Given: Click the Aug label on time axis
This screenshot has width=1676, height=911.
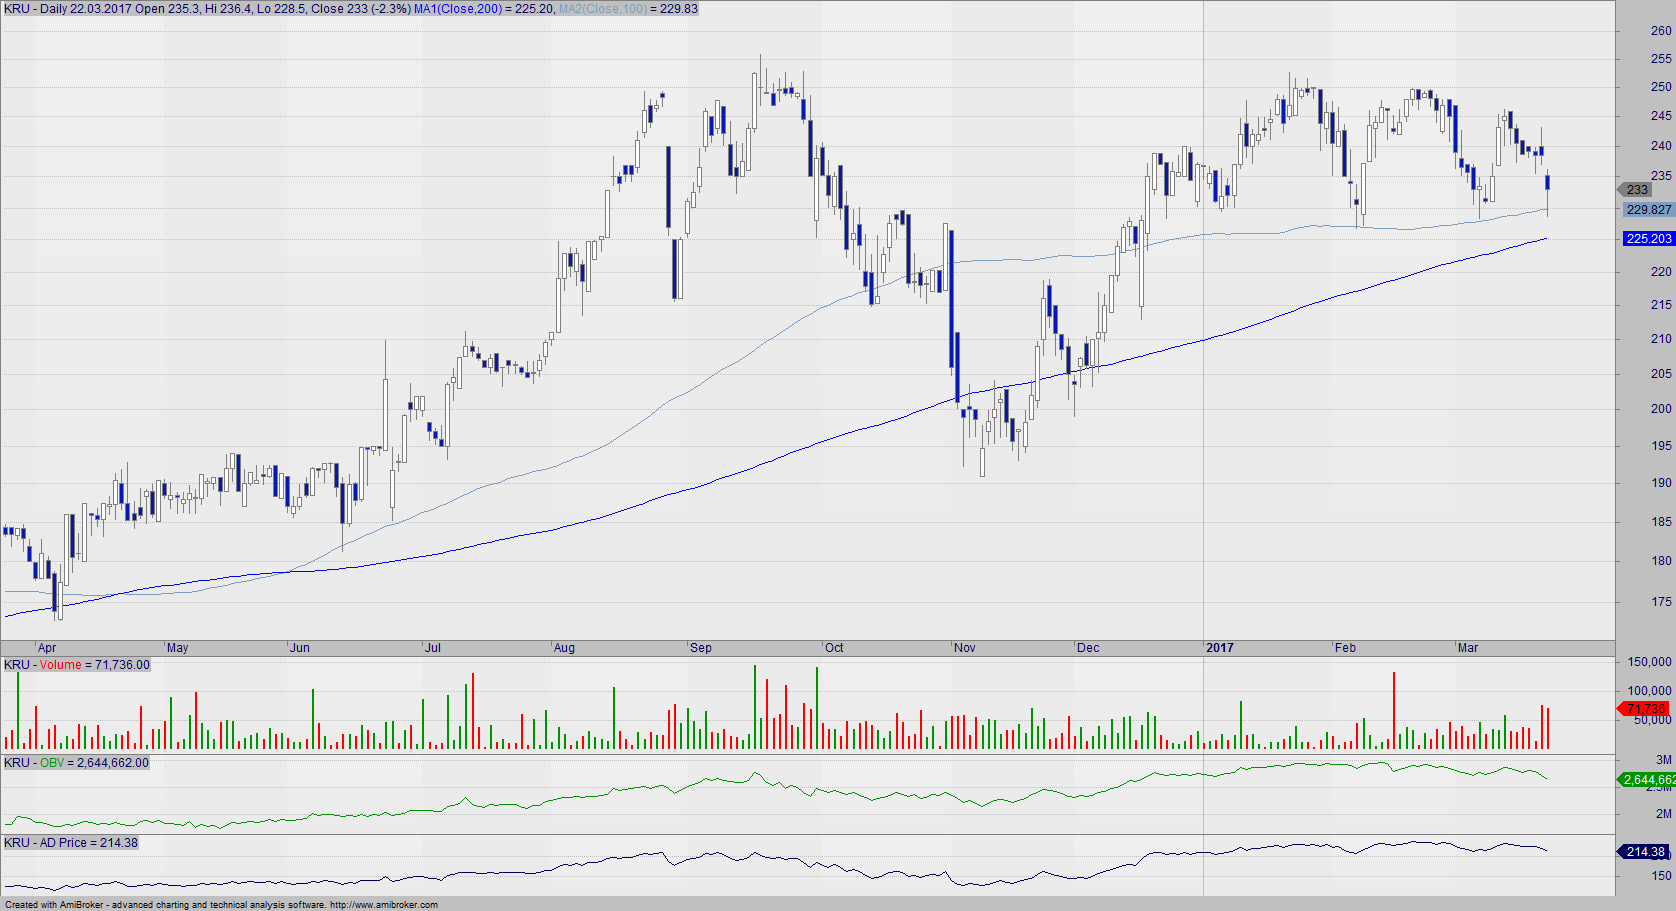Looking at the screenshot, I should (565, 648).
